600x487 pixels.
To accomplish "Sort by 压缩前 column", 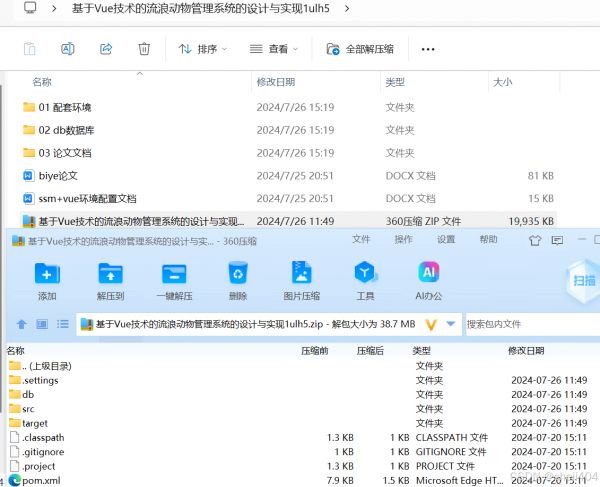I will point(315,350).
